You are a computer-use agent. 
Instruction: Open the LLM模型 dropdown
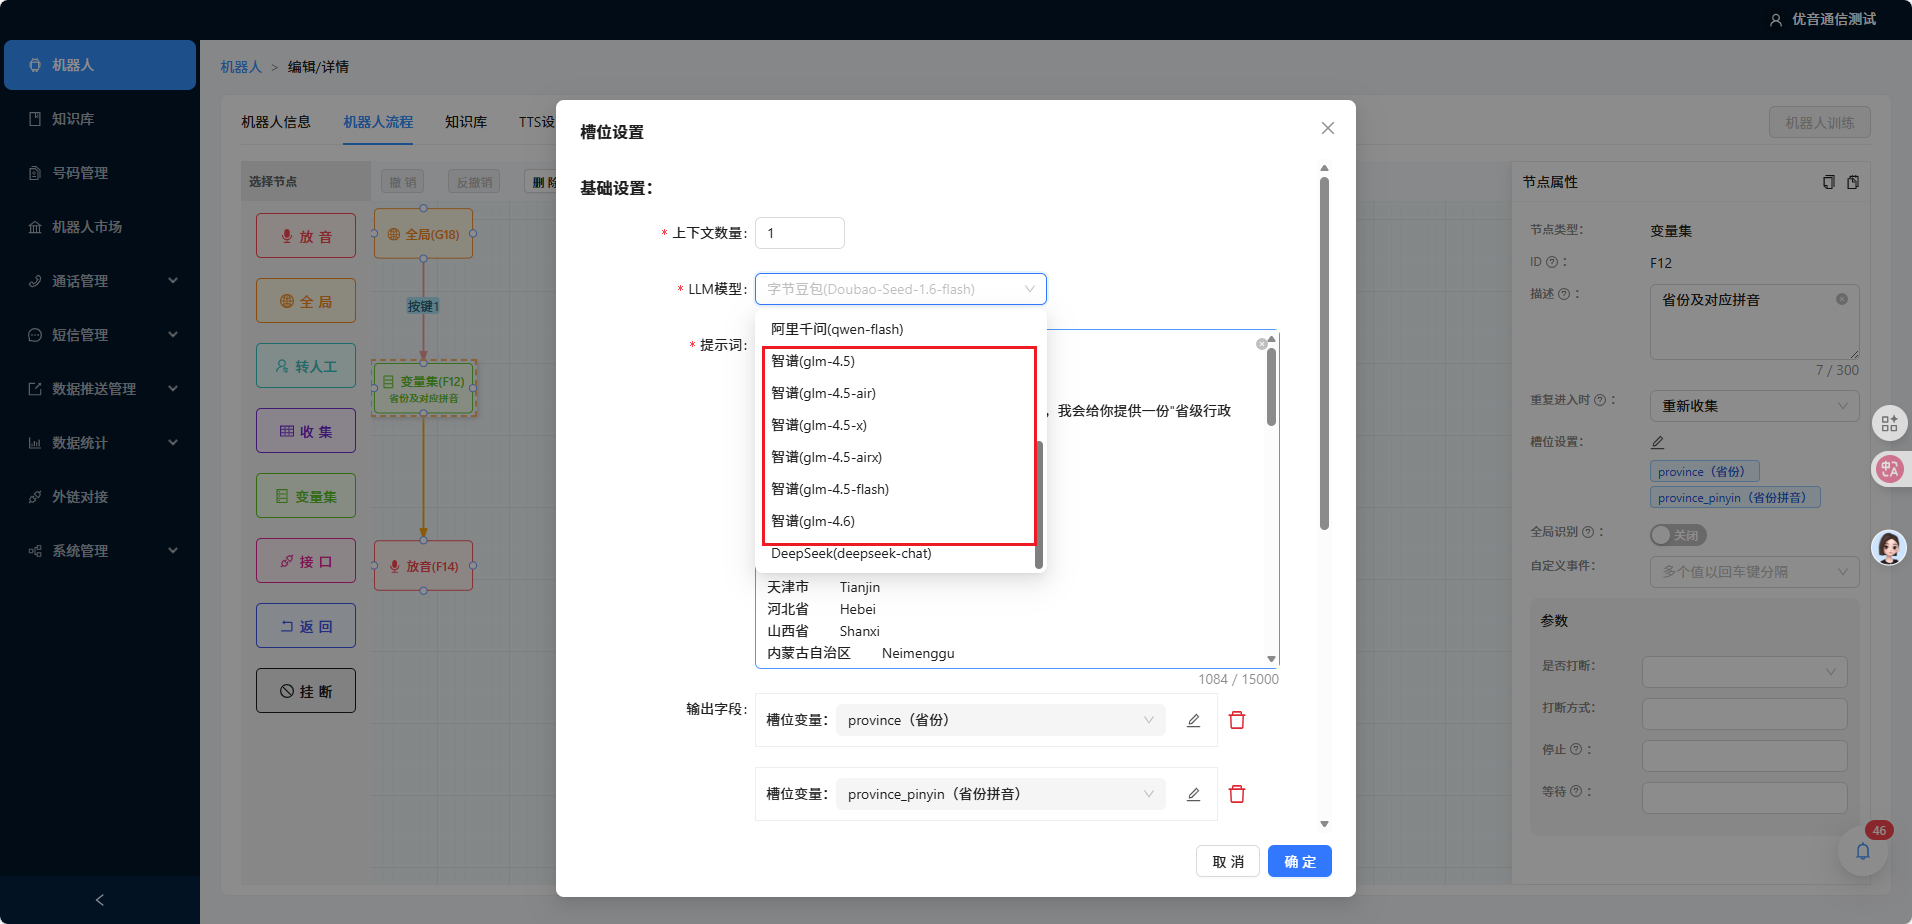pos(900,289)
